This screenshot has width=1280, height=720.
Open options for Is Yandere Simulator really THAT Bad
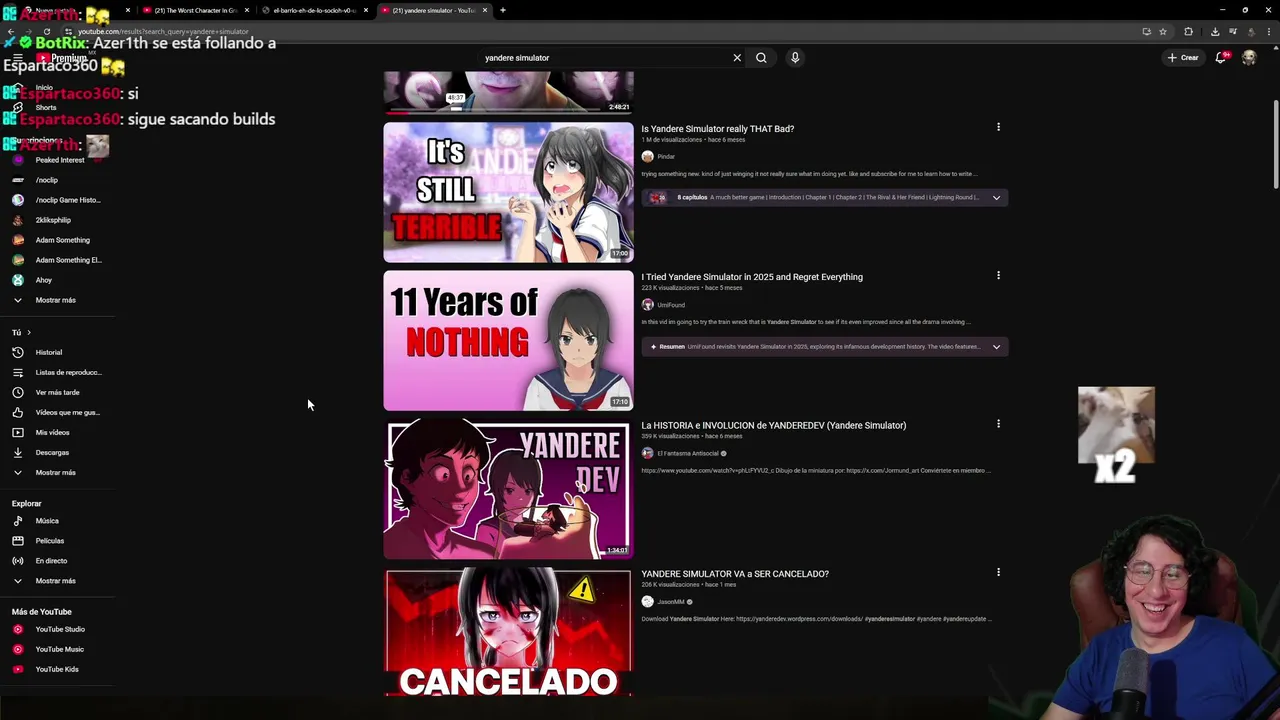(x=998, y=127)
